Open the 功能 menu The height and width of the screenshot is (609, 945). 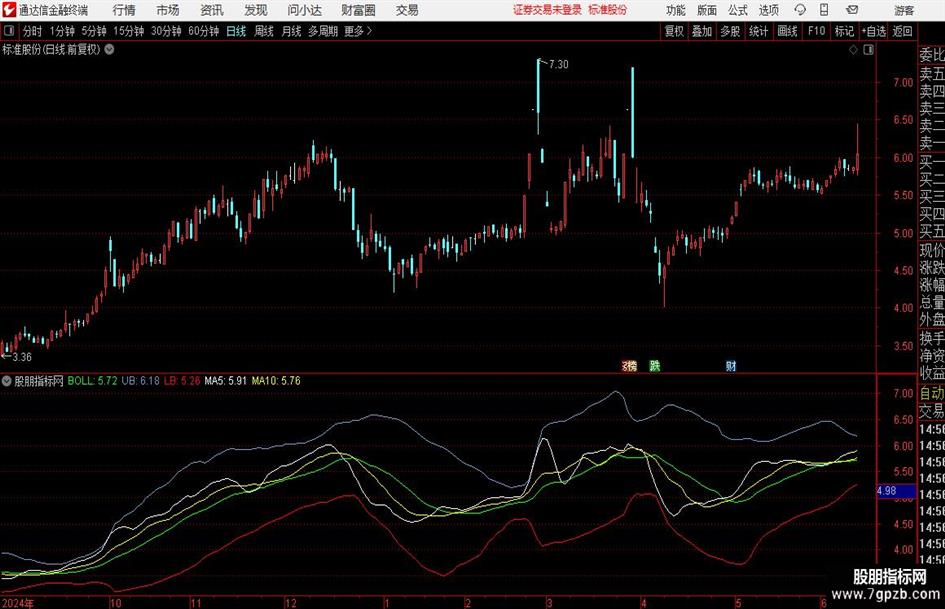point(676,10)
